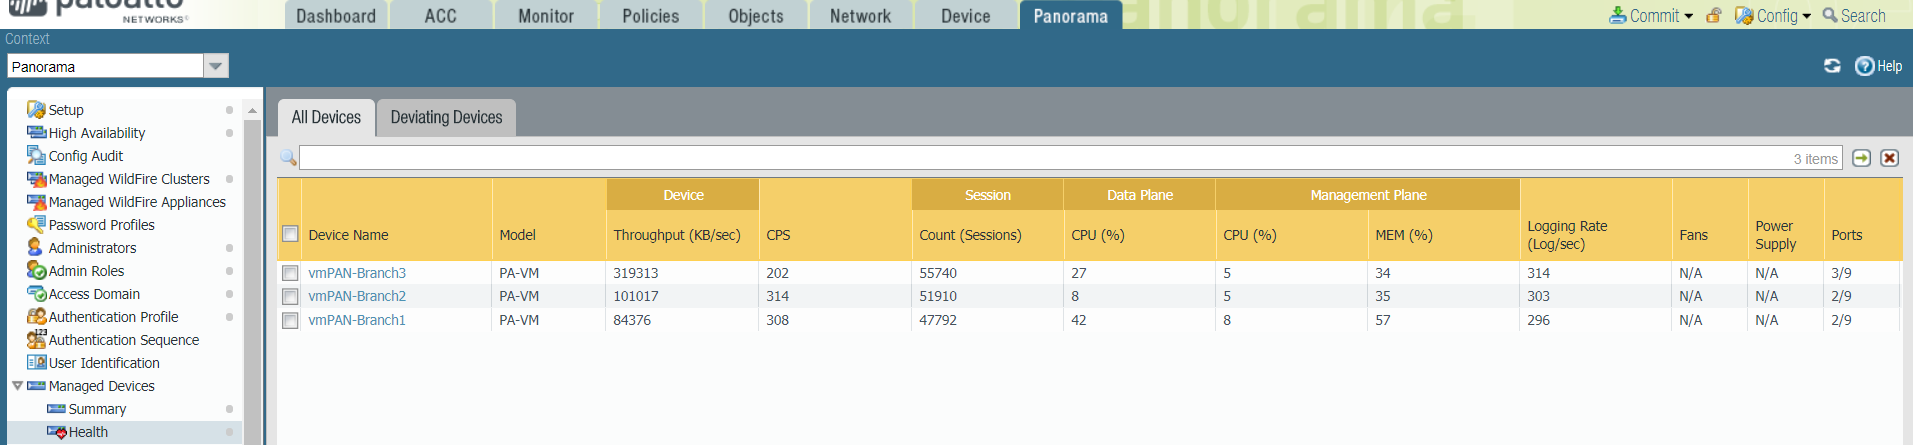Click the Managed Devices folder icon
Screen dimensions: 1913x445
pos(36,386)
